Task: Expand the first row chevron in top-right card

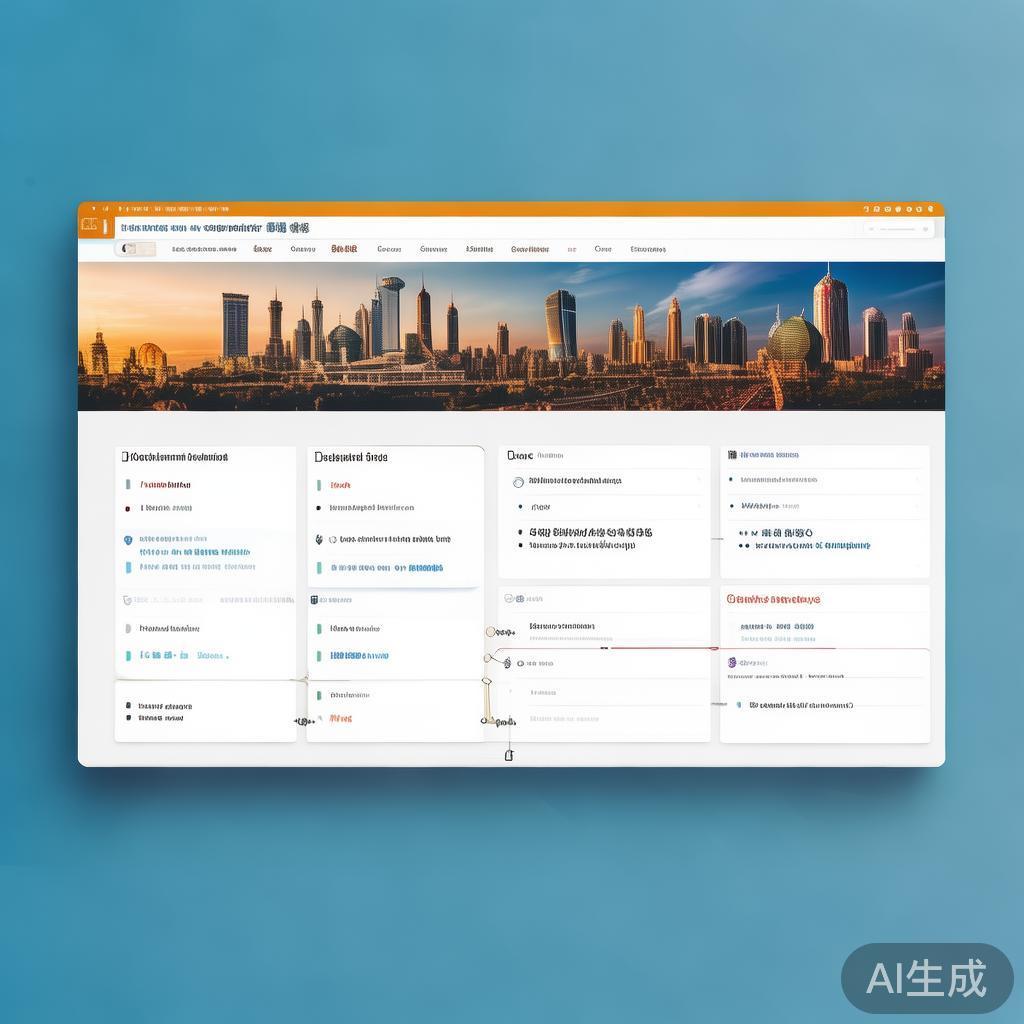Action: click(x=916, y=480)
